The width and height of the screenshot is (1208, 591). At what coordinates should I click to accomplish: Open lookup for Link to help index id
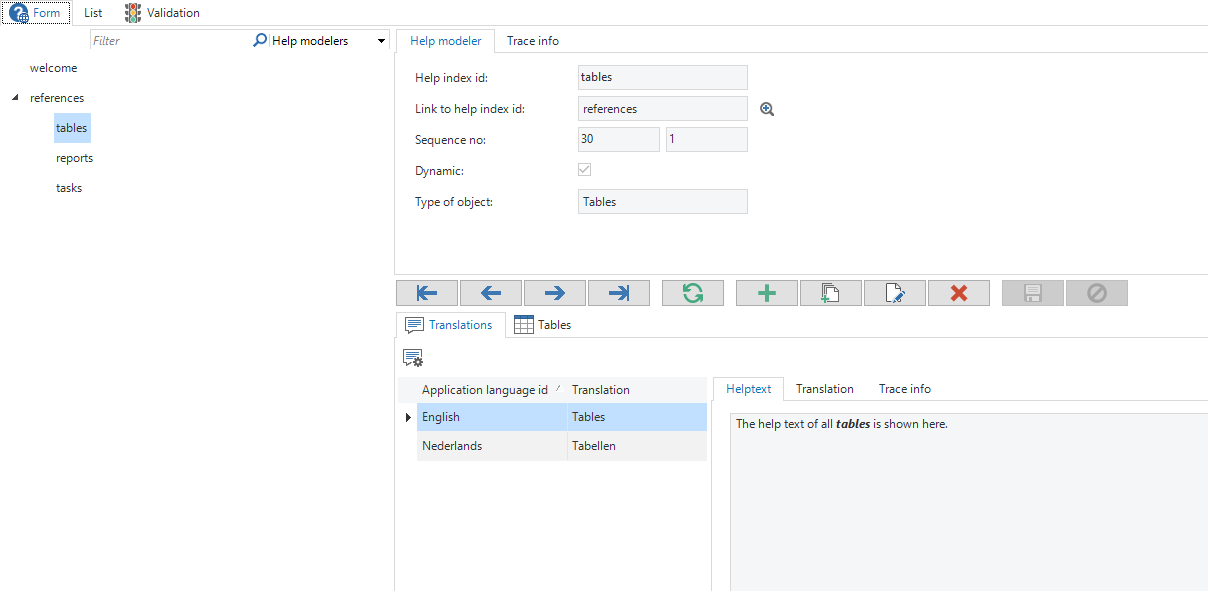pyautogui.click(x=767, y=109)
